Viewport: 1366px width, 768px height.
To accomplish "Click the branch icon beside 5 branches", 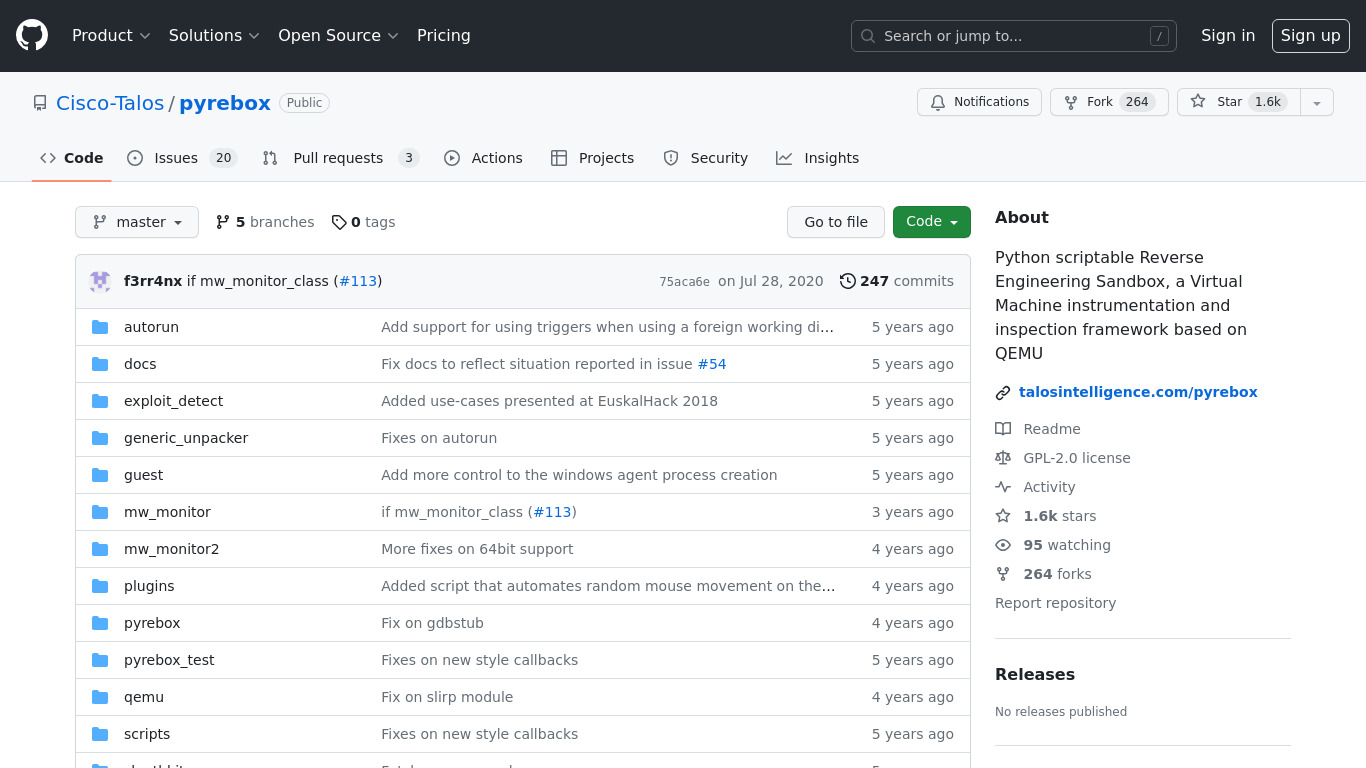I will [223, 222].
